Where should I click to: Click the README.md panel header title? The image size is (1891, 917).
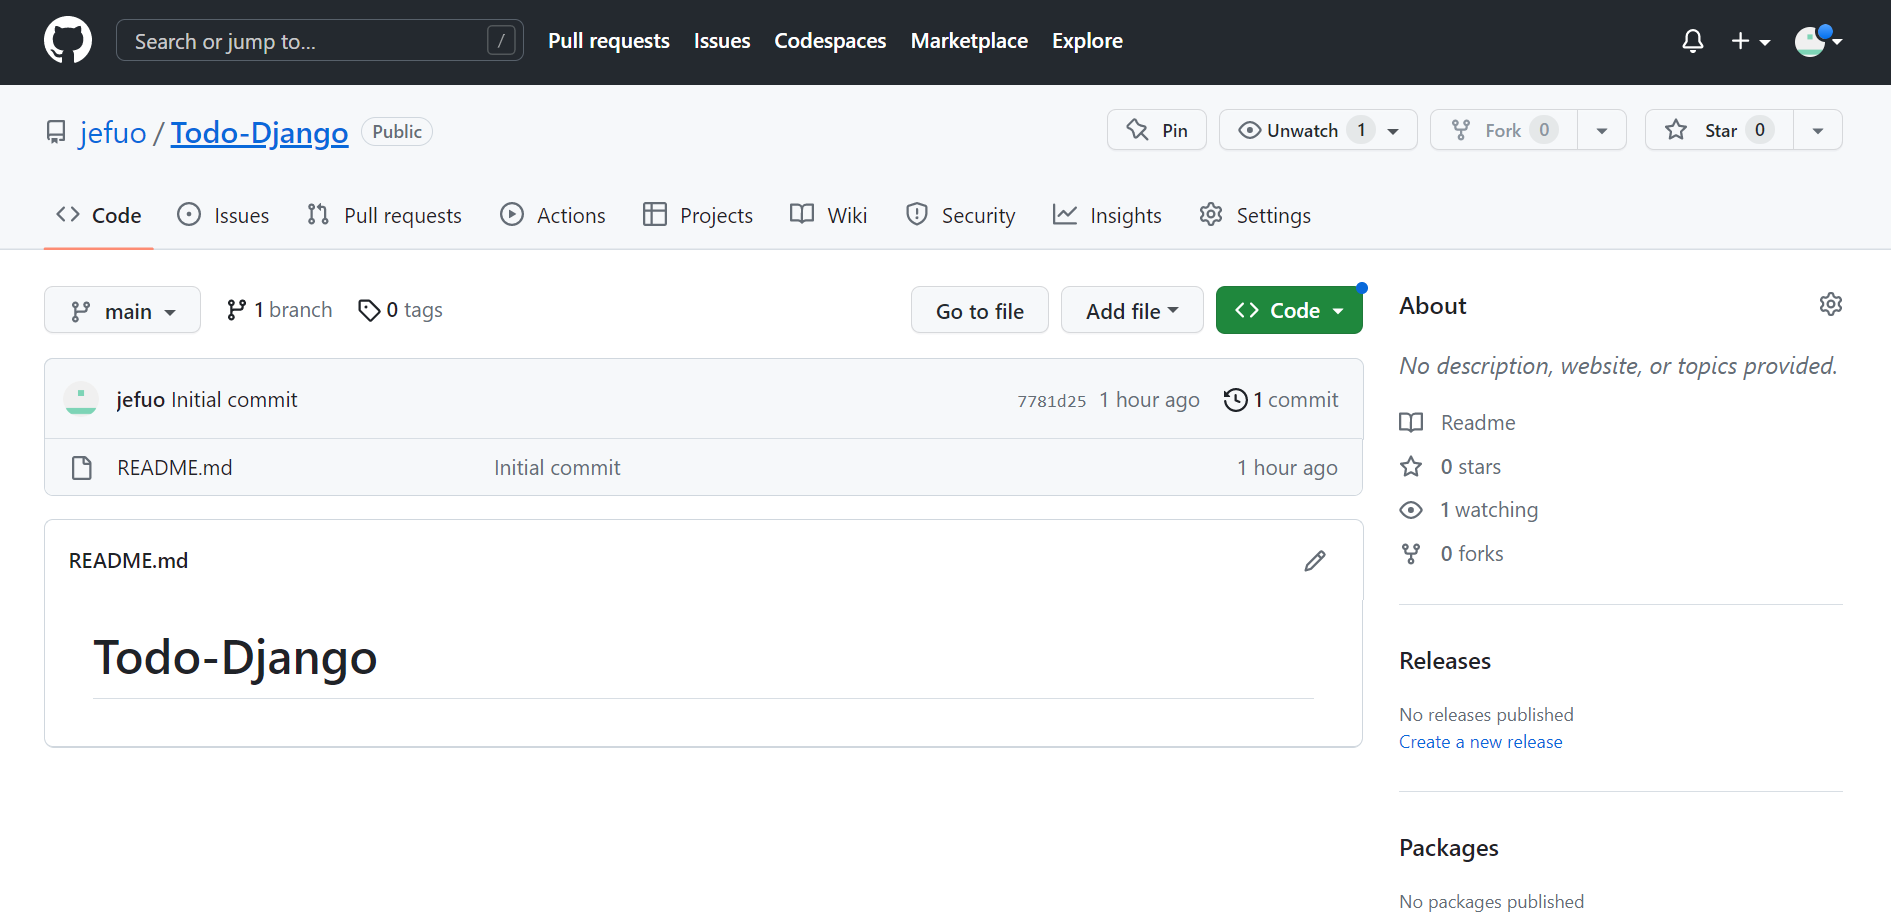point(128,561)
